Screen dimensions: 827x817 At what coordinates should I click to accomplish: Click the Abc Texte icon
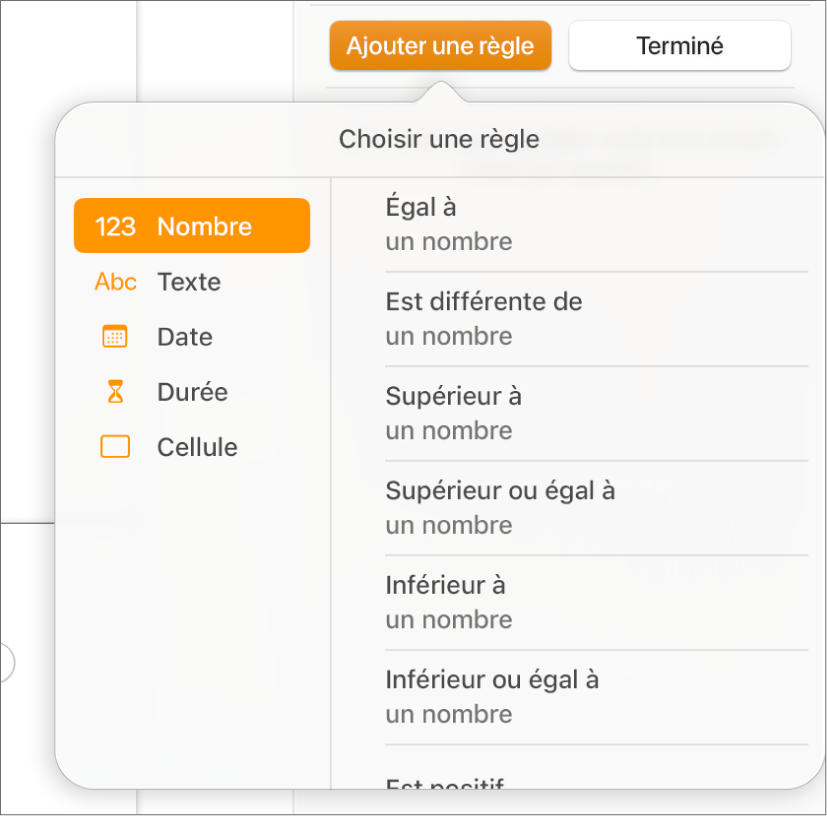pos(114,281)
